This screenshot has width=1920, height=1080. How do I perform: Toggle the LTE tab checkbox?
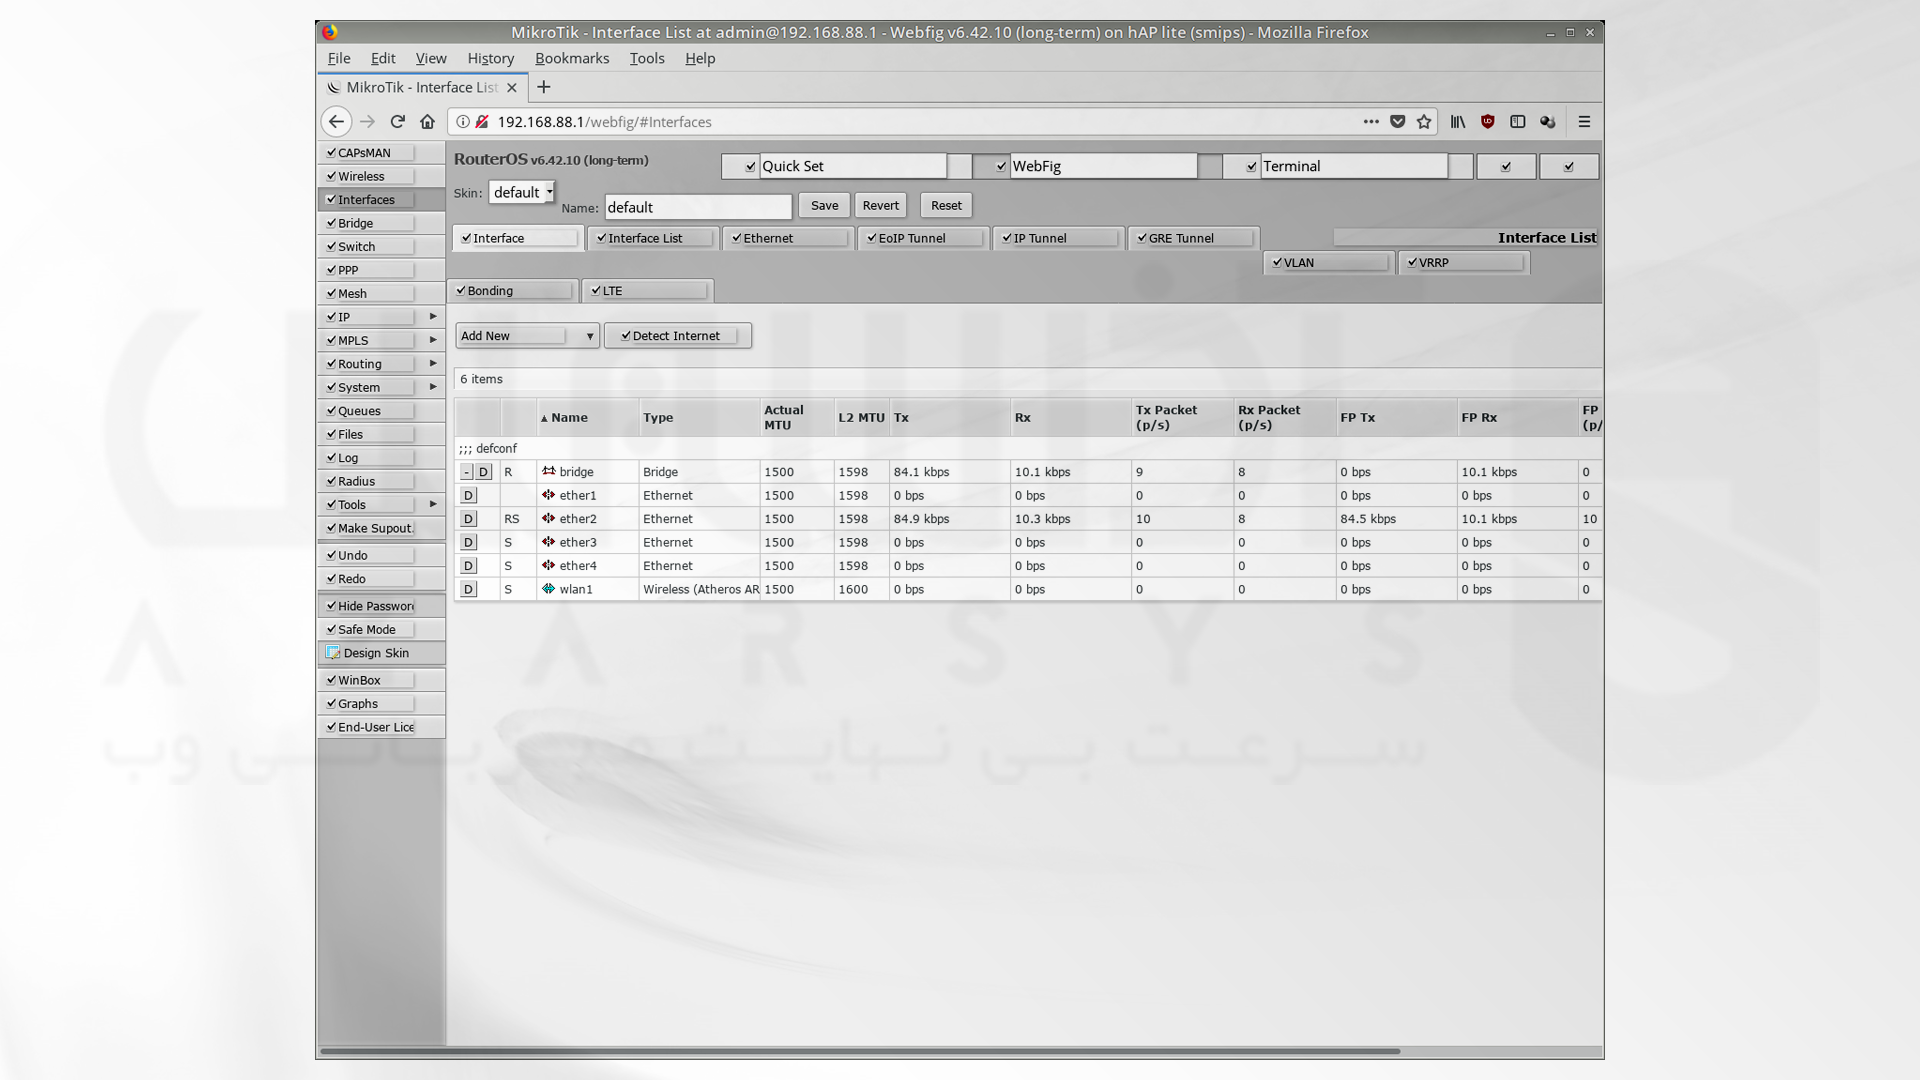coord(596,291)
